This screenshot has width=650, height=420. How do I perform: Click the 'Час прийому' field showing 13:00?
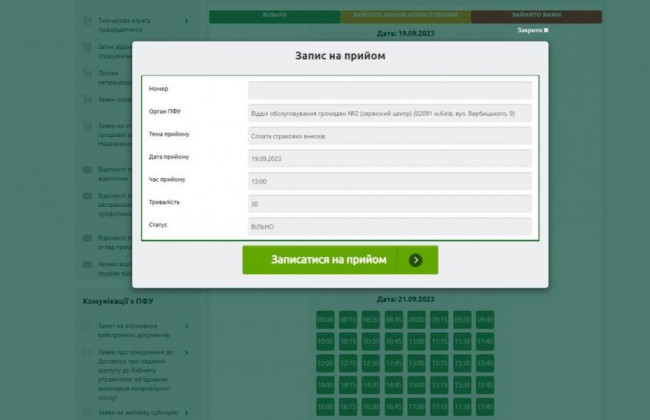click(x=389, y=181)
